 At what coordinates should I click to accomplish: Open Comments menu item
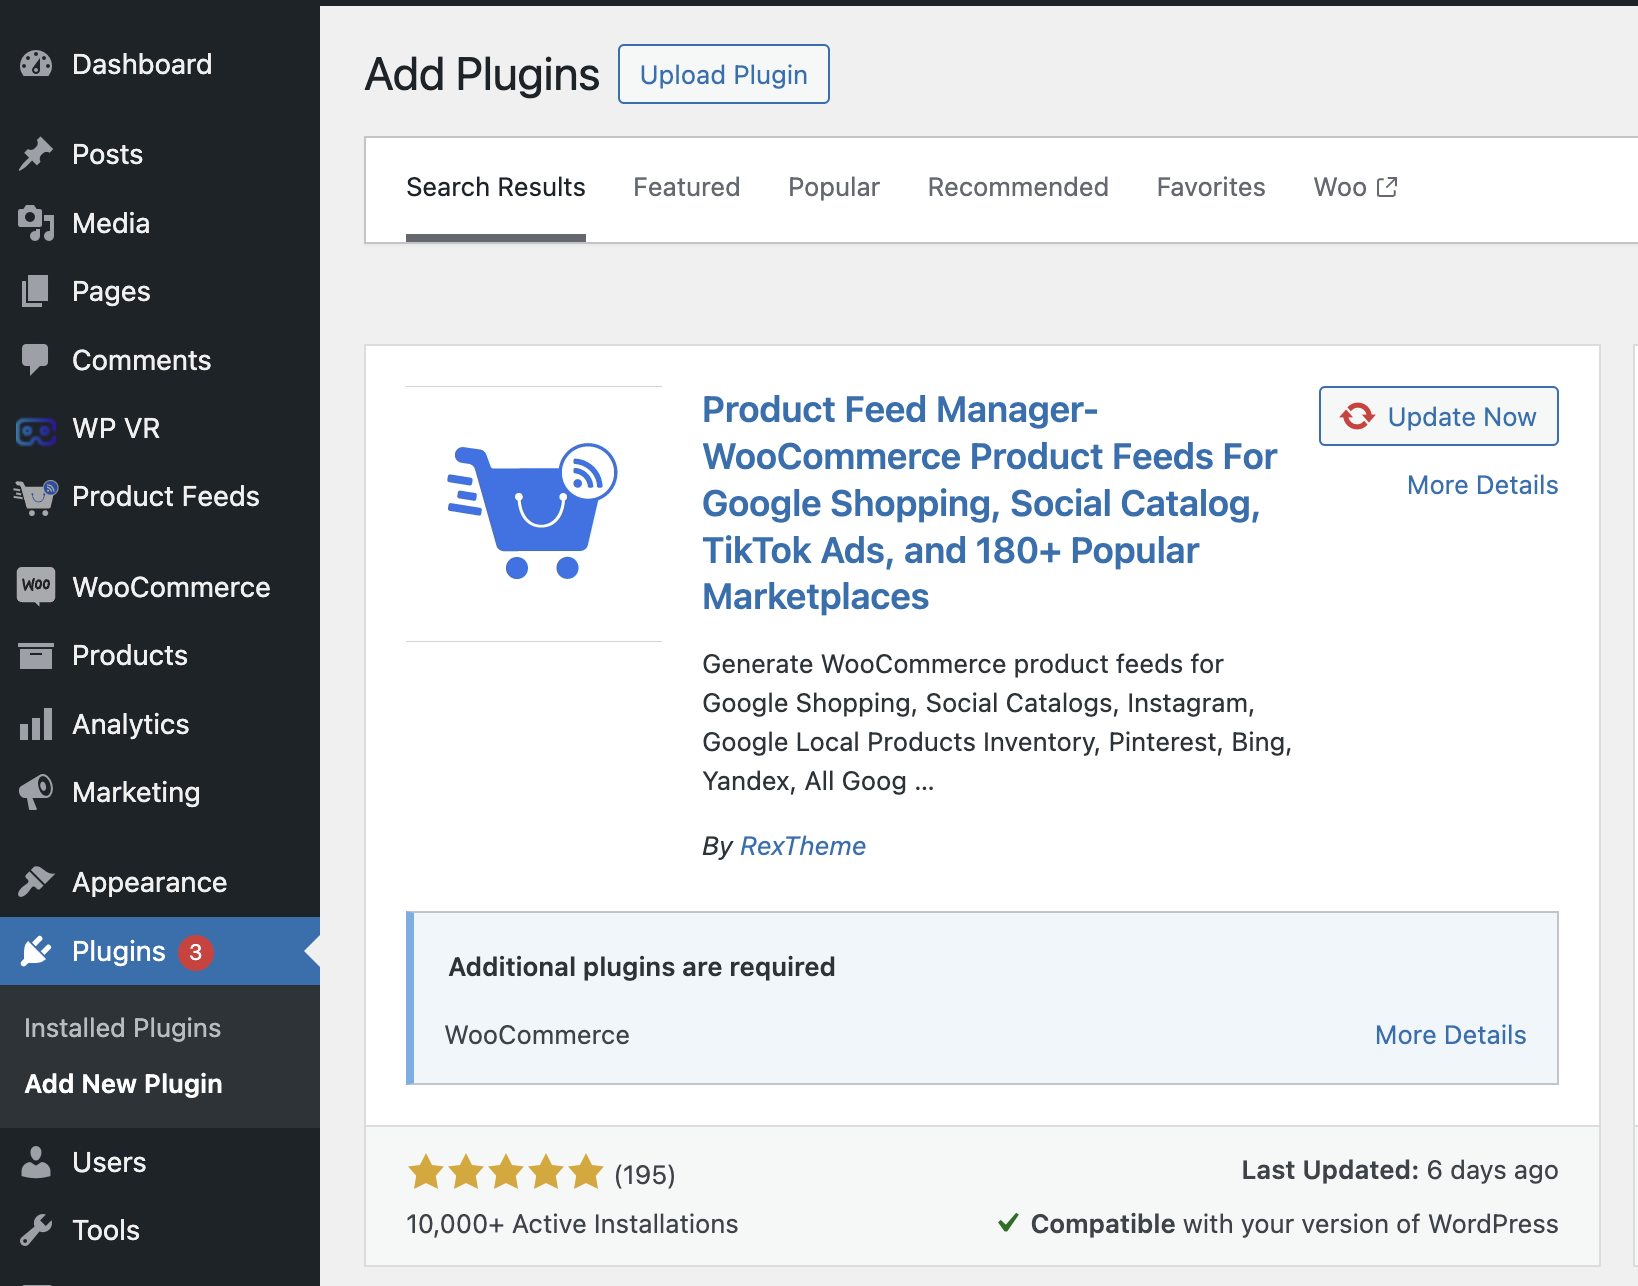(x=160, y=360)
